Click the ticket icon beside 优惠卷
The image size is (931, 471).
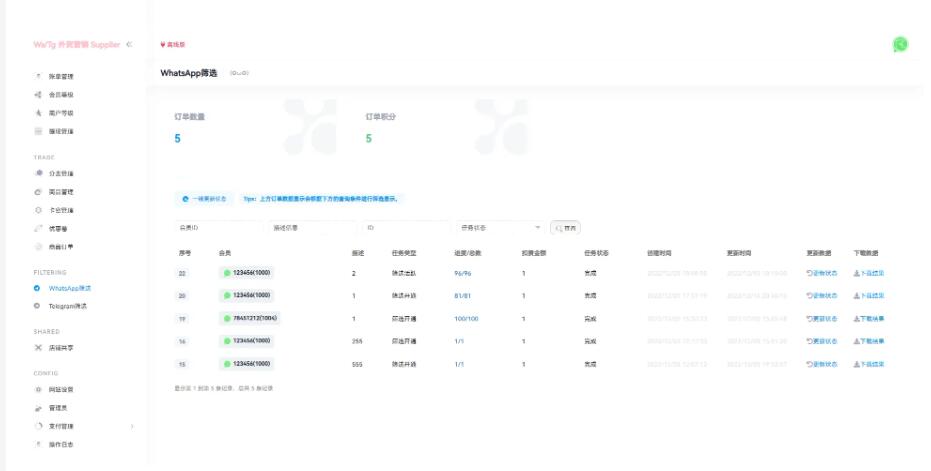pyautogui.click(x=38, y=228)
